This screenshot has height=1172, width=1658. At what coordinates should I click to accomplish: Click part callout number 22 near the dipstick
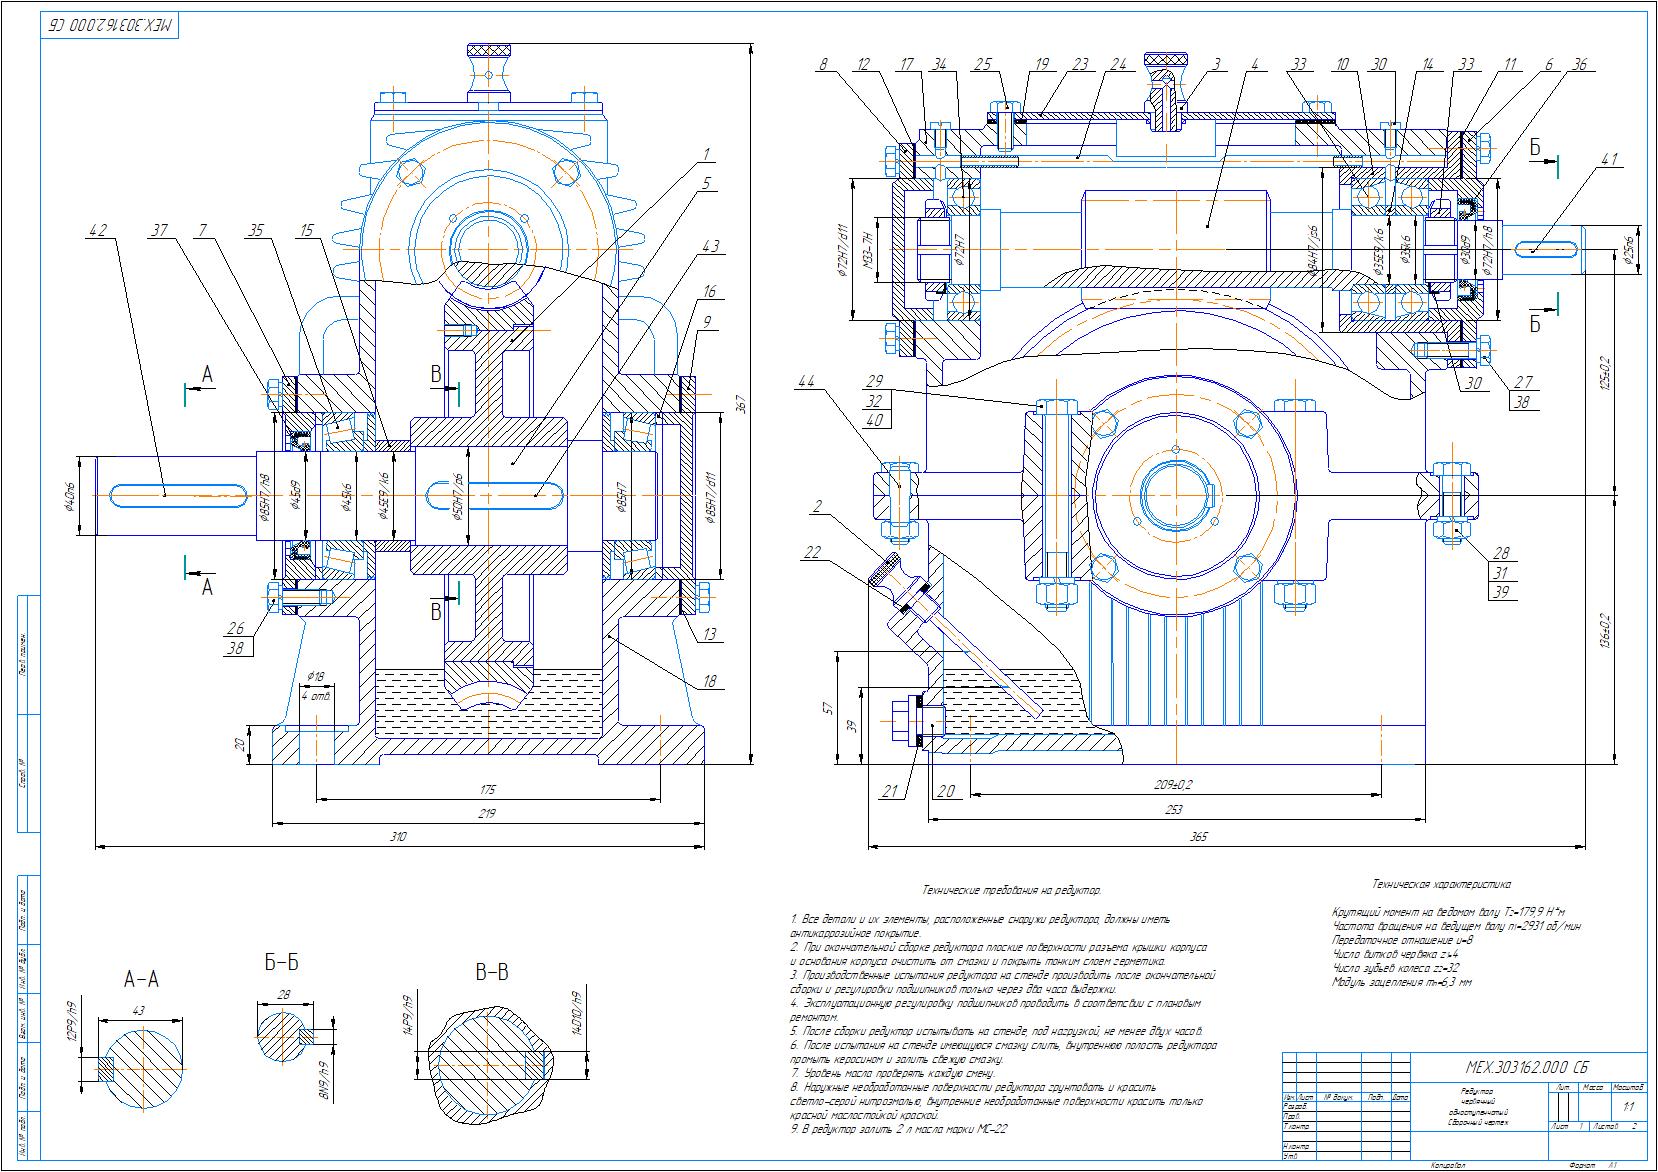pyautogui.click(x=812, y=553)
